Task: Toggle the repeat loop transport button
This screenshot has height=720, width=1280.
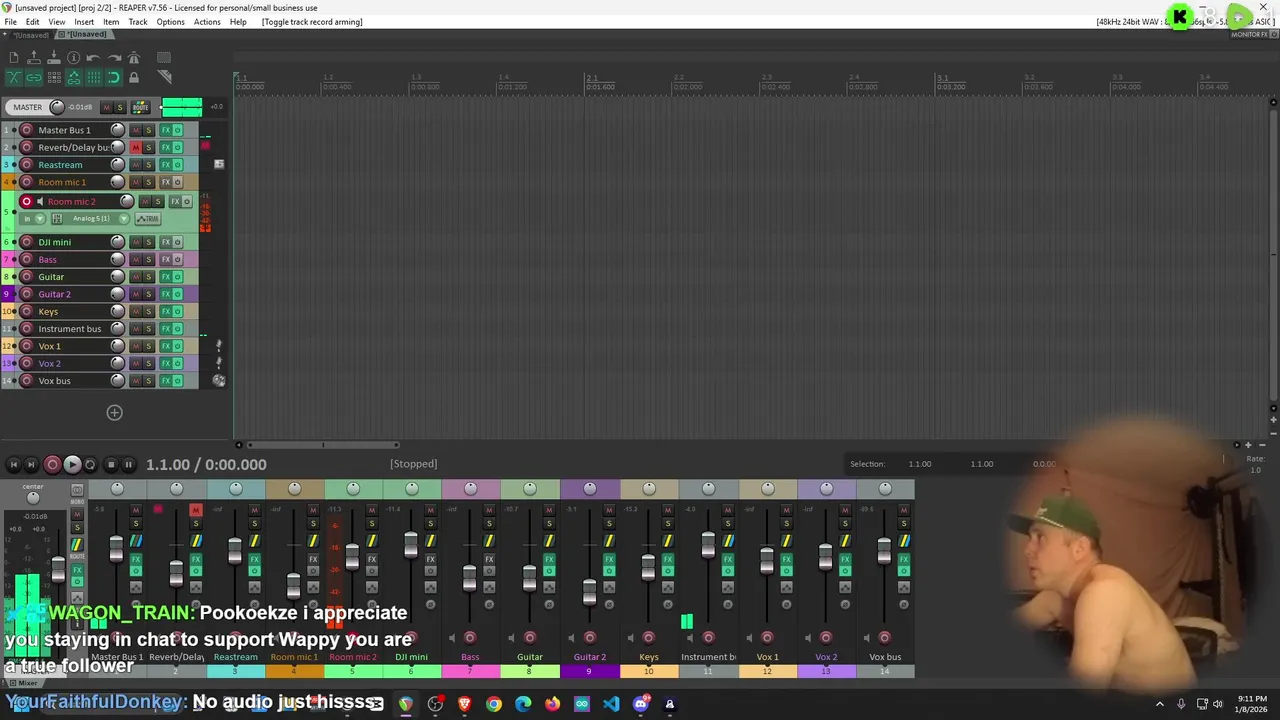Action: [90, 464]
